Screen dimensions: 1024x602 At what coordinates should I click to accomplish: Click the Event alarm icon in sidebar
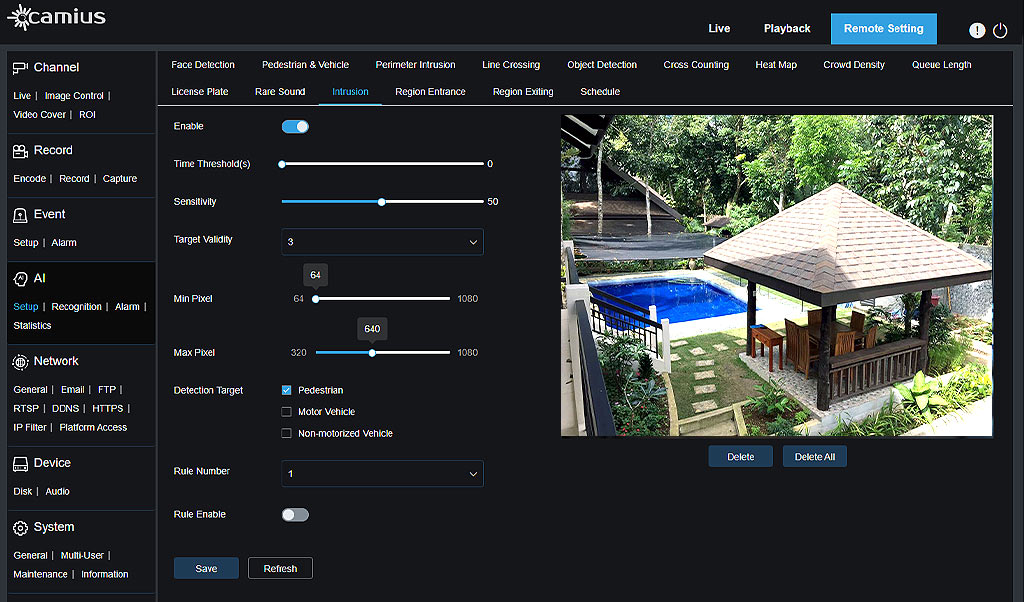click(20, 215)
